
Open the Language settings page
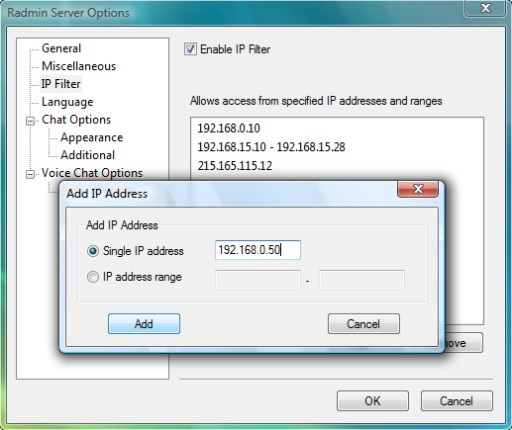[67, 102]
